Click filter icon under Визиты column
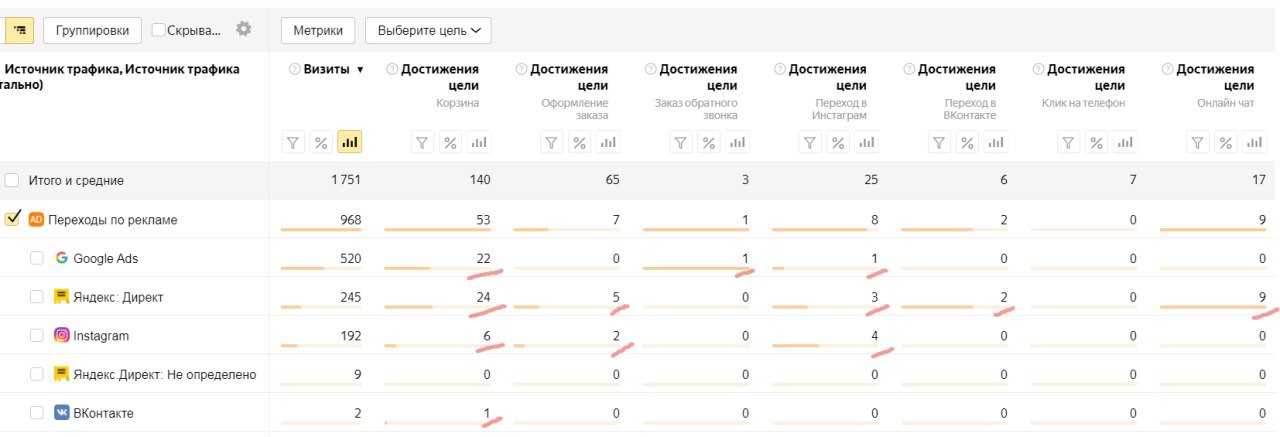This screenshot has height=437, width=1280. pyautogui.click(x=293, y=143)
